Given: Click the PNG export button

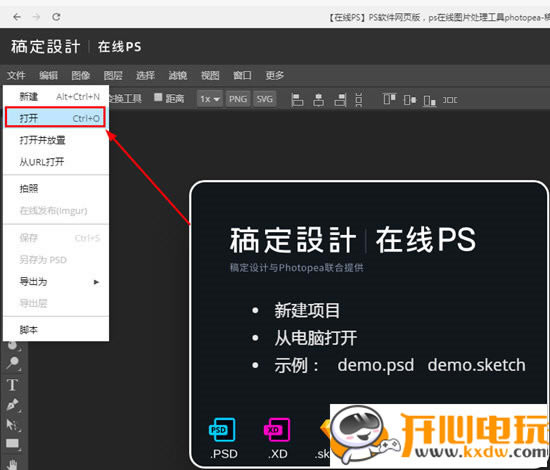Looking at the screenshot, I should click(x=238, y=99).
